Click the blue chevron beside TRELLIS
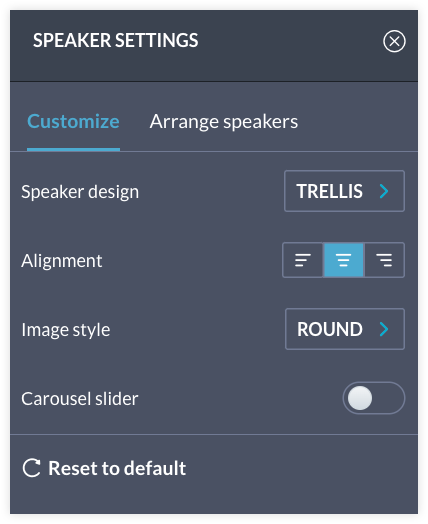The image size is (428, 524). (384, 191)
